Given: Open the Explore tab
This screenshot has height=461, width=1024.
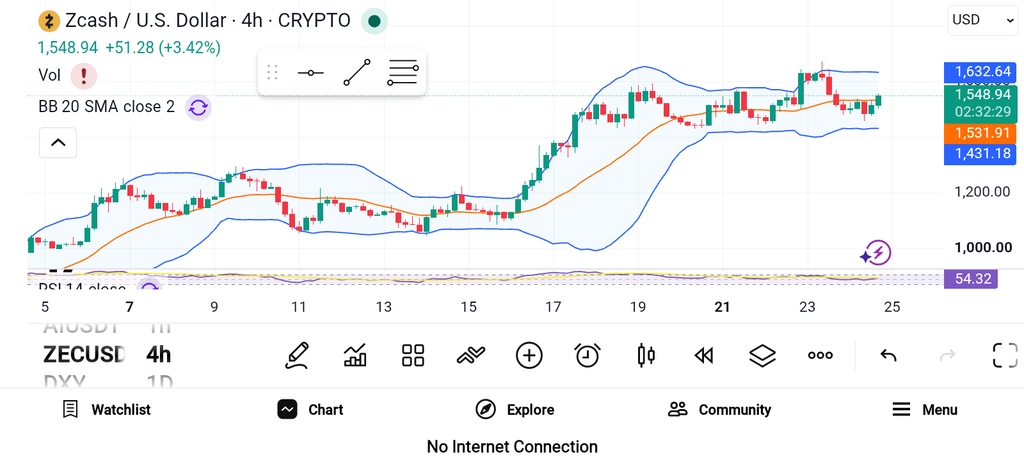Looking at the screenshot, I should click(515, 409).
